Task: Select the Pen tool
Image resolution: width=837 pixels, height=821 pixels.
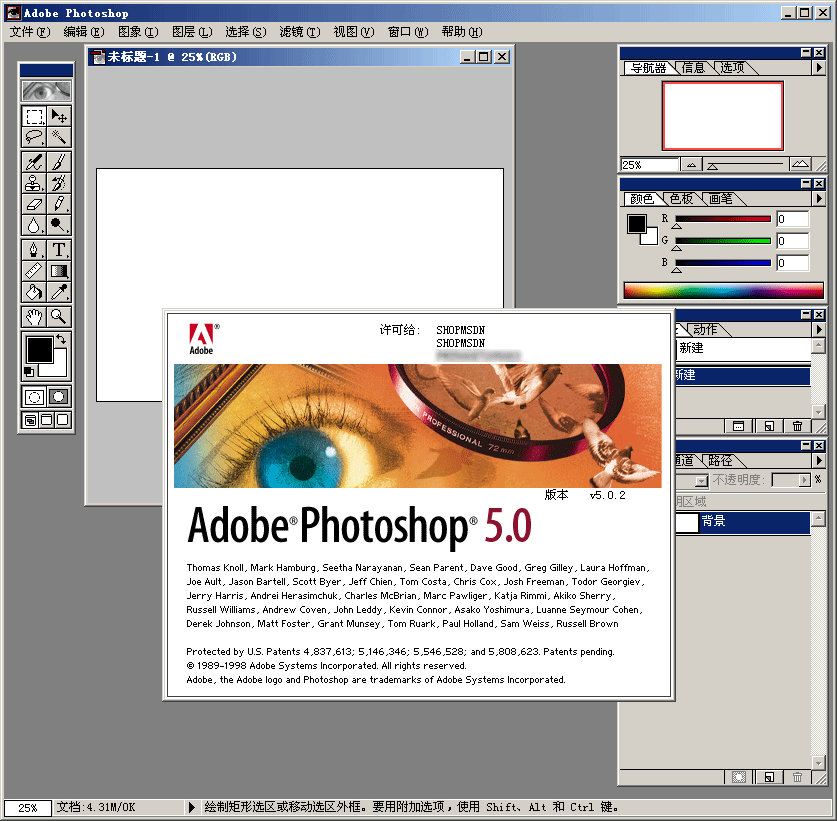Action: click(34, 250)
